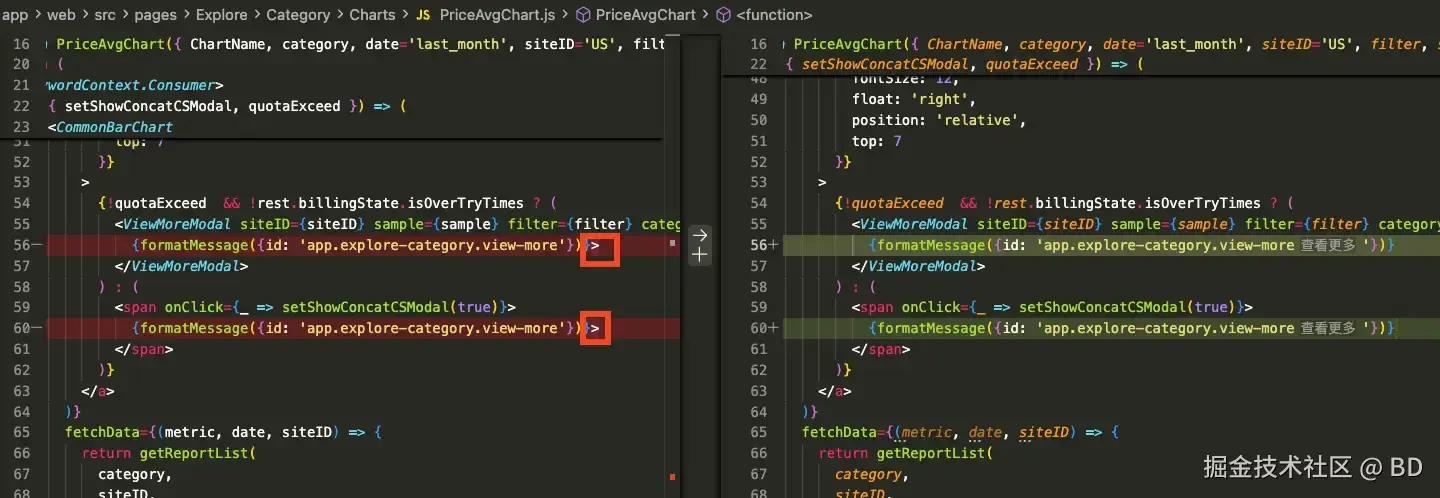
Task: Open the <function> breadcrumb symbol
Action: tap(774, 15)
